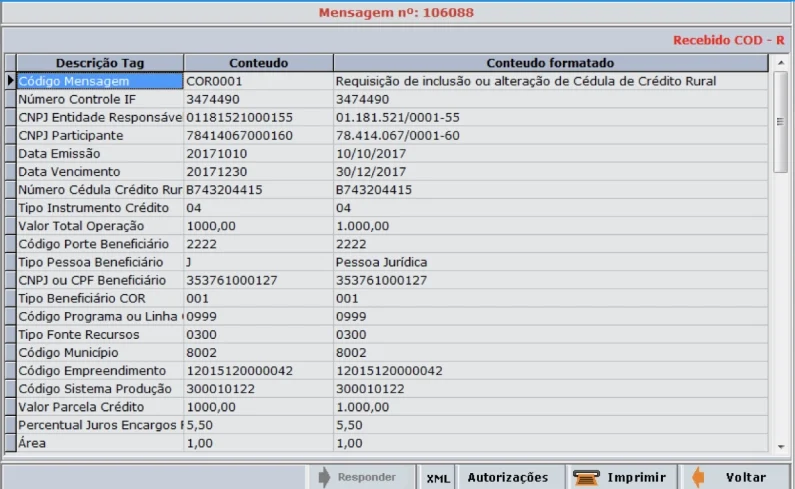Select the Código Mensagem row
Viewport: 795px width, 489px height.
point(100,81)
